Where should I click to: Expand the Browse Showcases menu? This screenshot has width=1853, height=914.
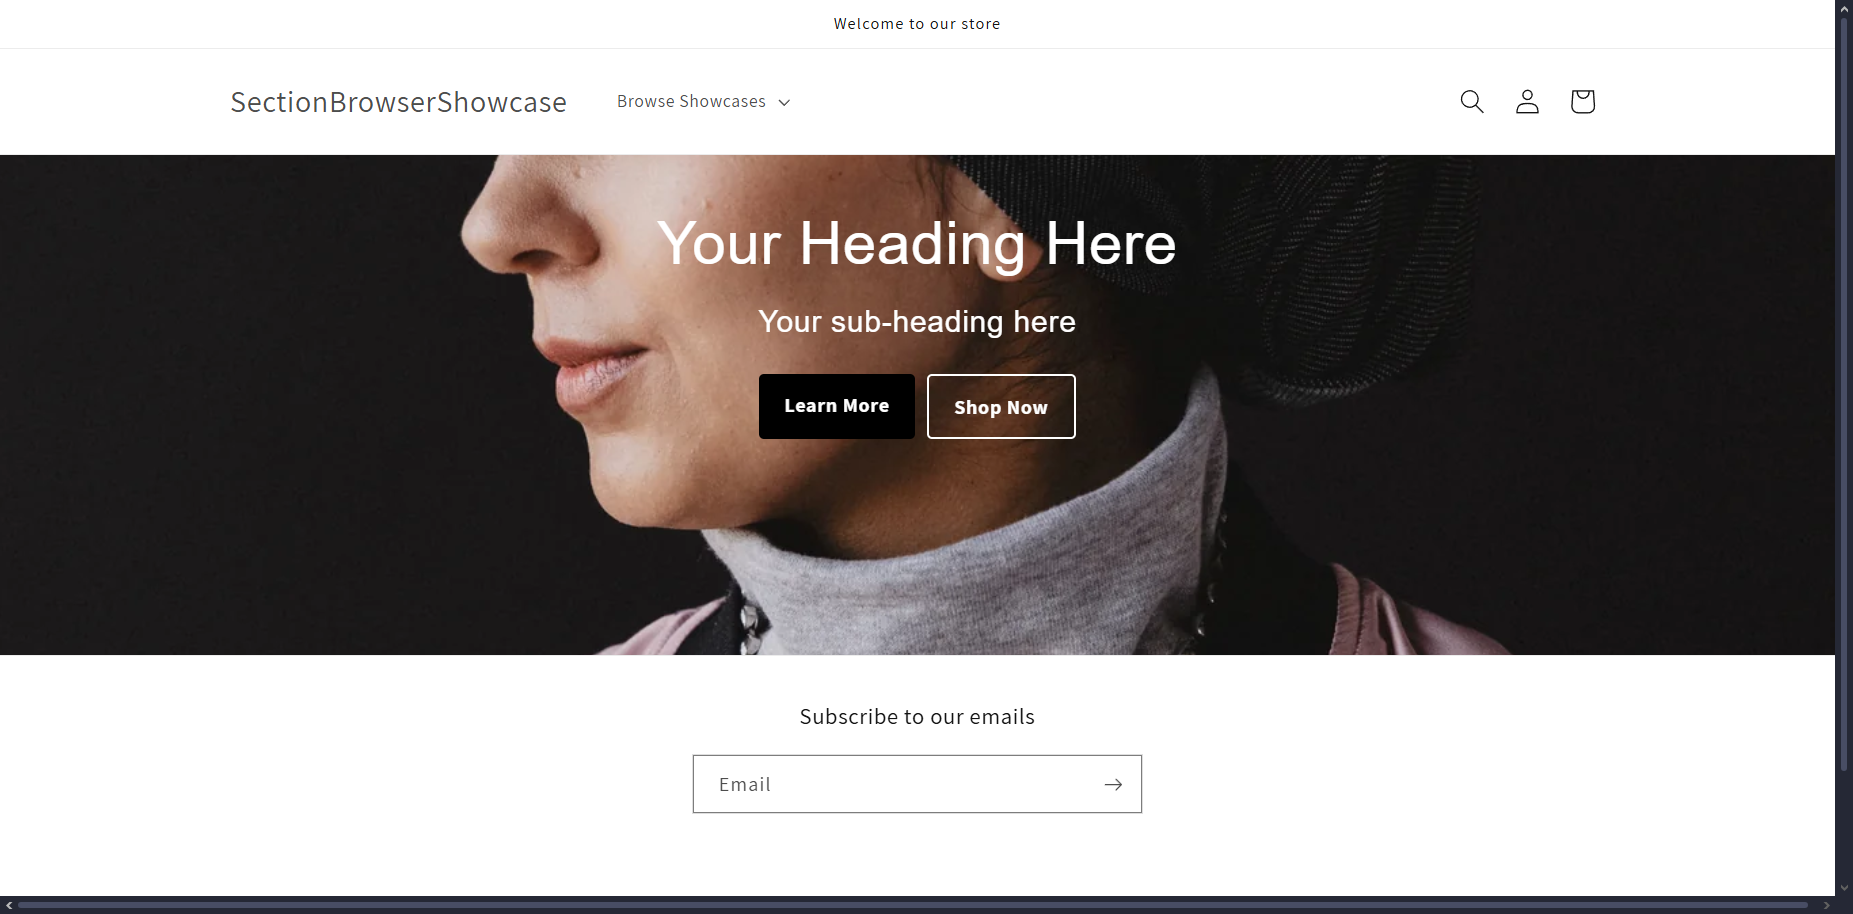(x=703, y=101)
